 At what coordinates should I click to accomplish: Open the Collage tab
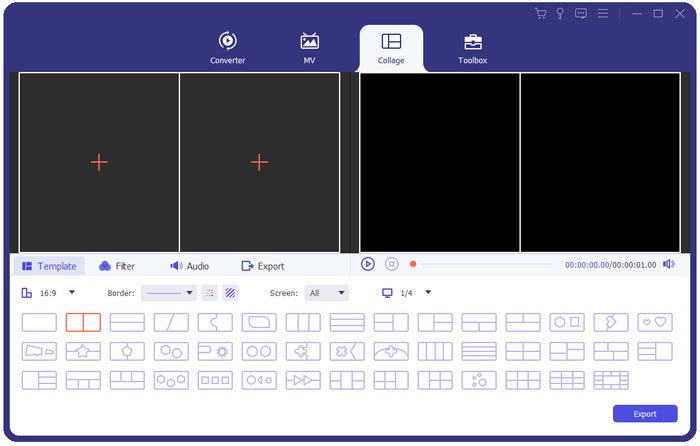tap(391, 48)
